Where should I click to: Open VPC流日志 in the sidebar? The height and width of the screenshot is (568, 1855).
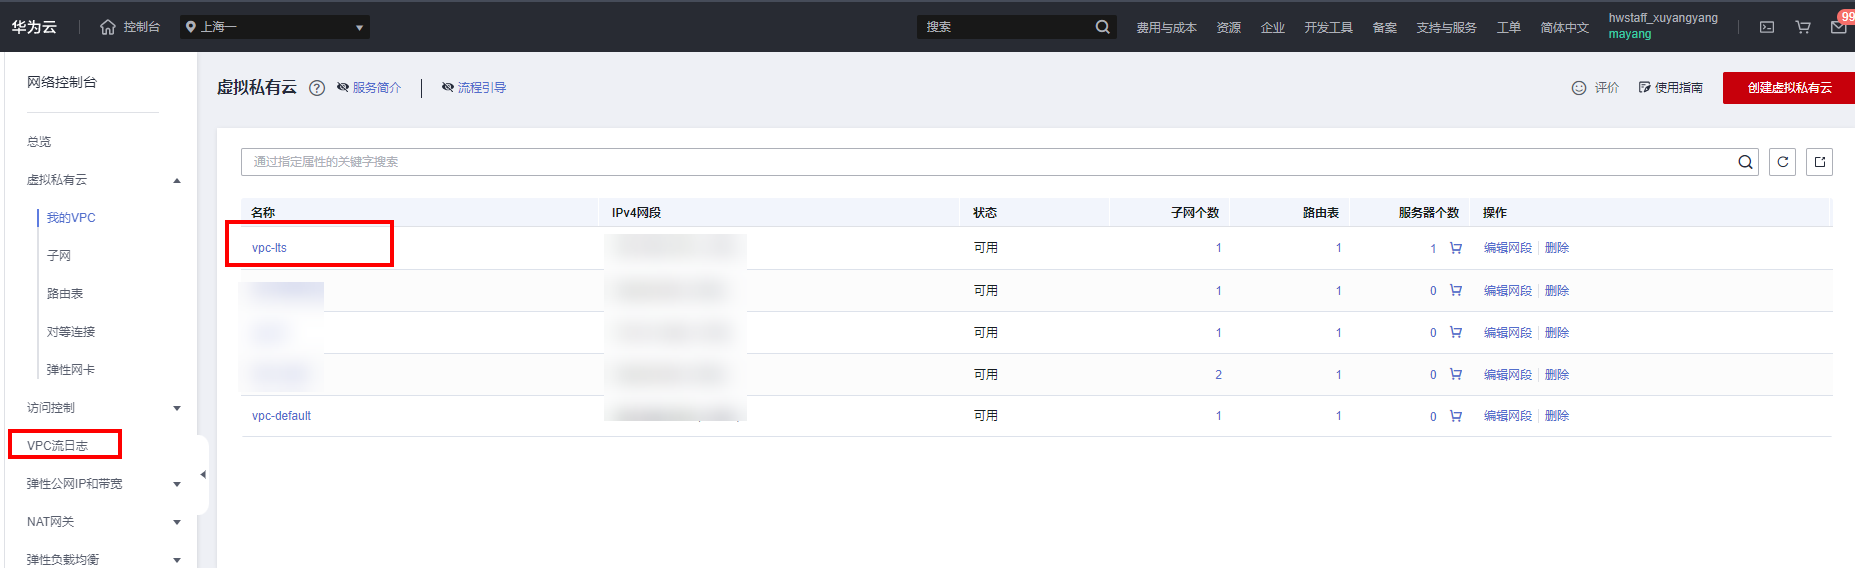[x=58, y=446]
